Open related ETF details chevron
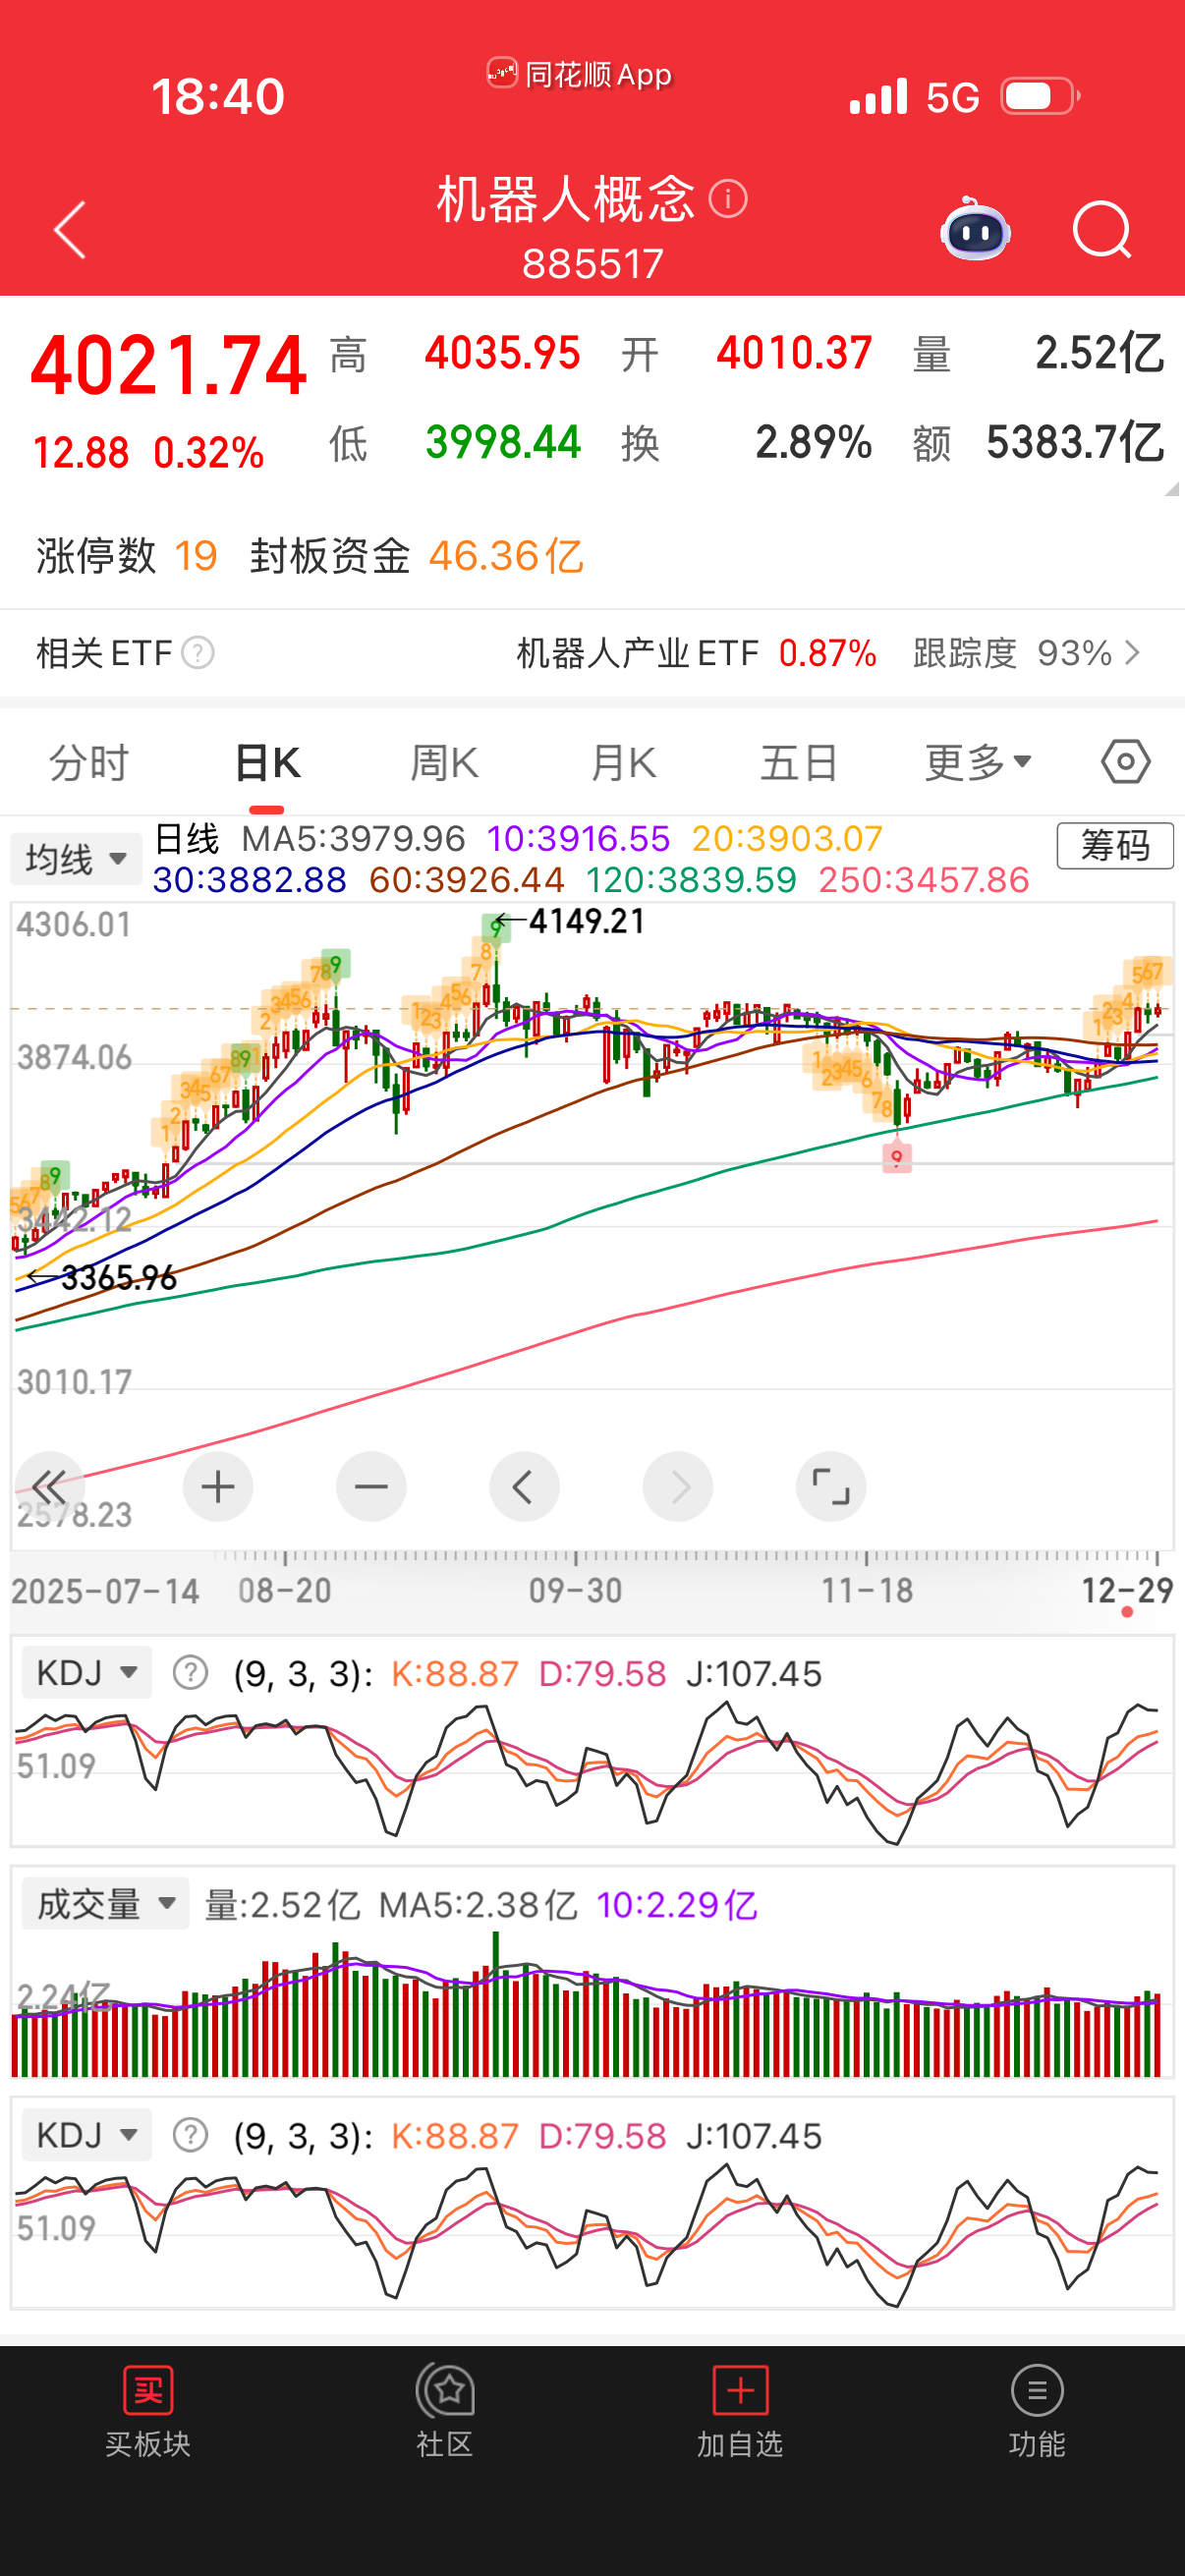The width and height of the screenshot is (1185, 2576). (x=1133, y=653)
